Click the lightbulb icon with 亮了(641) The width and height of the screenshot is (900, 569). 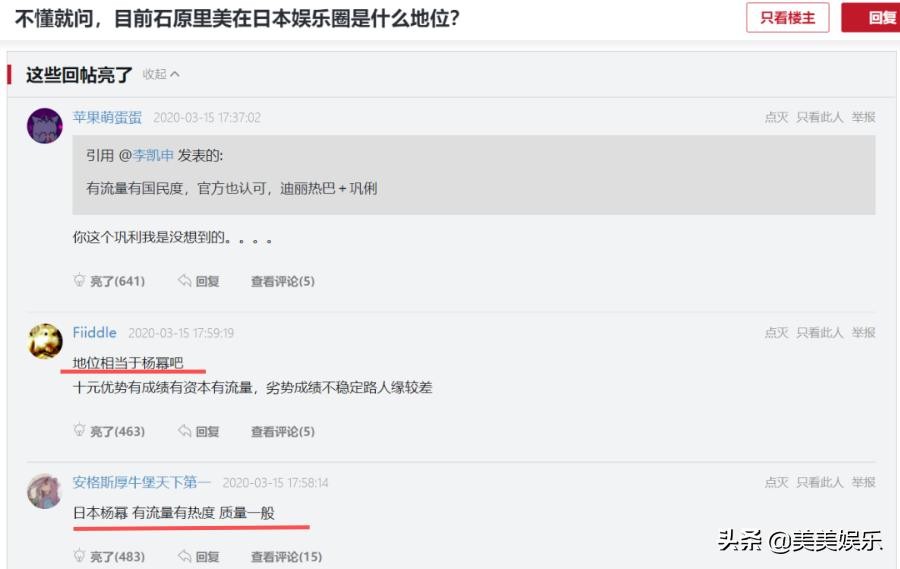(79, 281)
